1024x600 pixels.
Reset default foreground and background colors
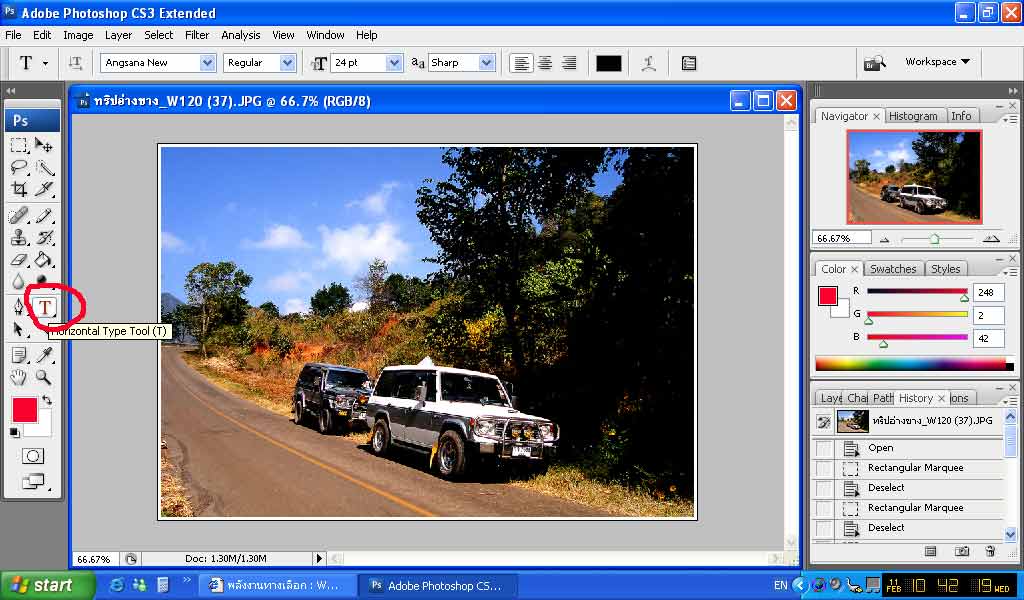[x=14, y=432]
